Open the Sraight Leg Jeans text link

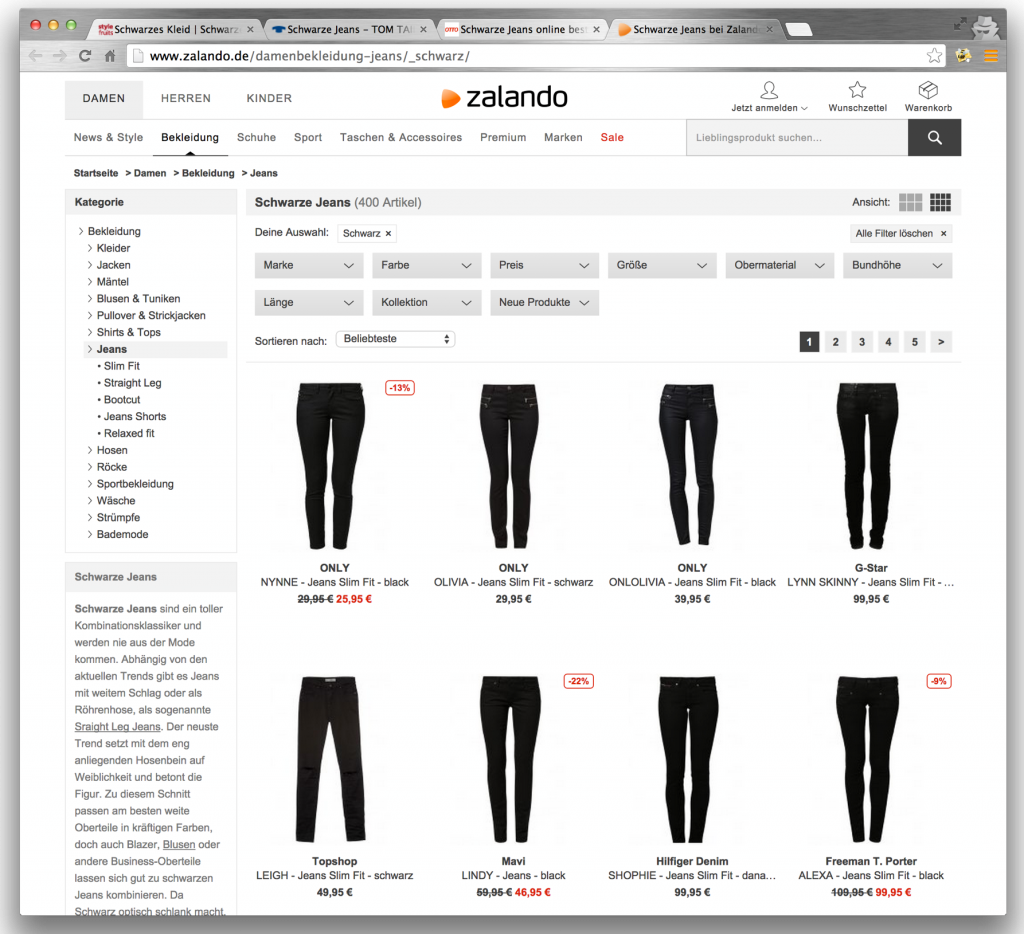click(118, 727)
